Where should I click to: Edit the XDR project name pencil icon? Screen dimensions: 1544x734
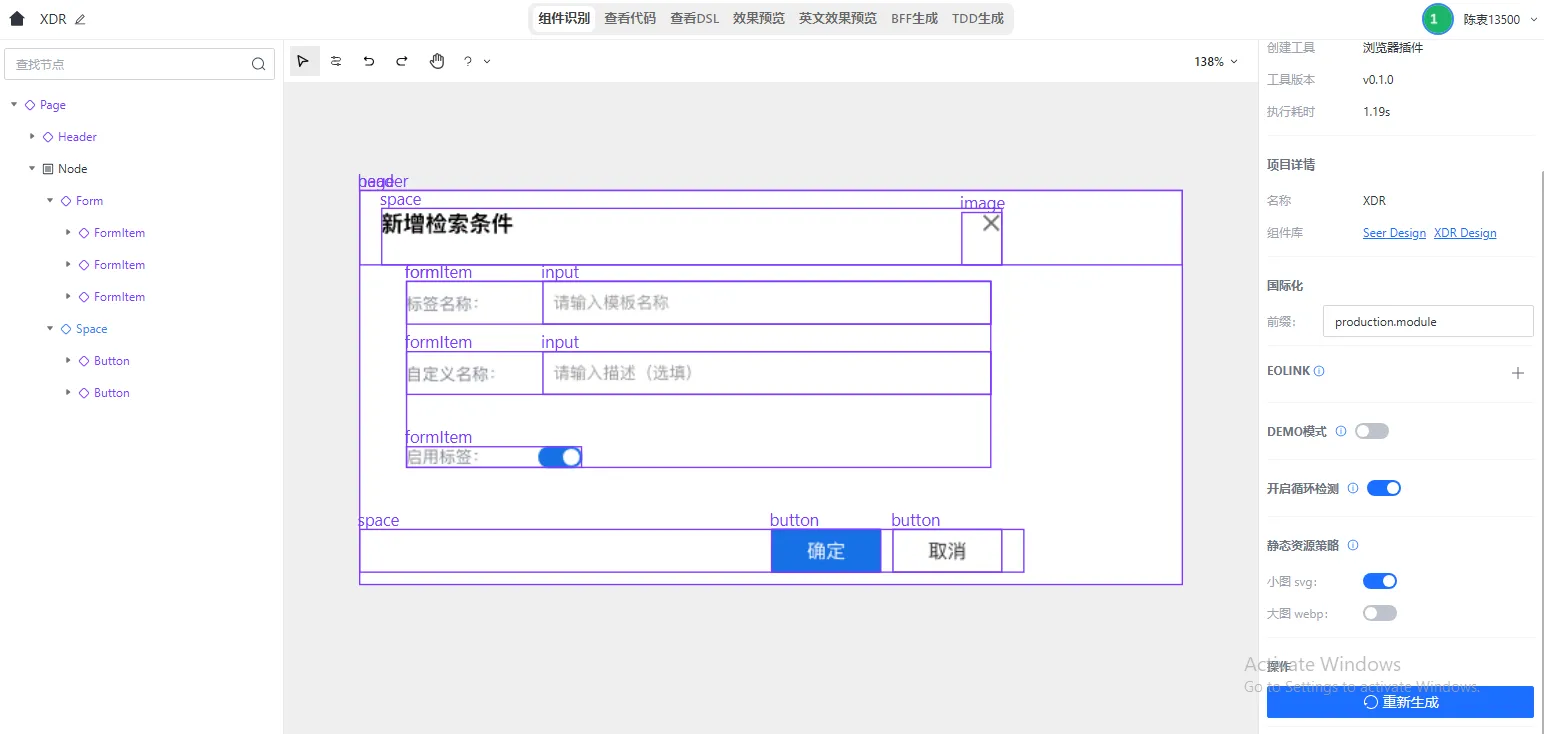(x=80, y=19)
